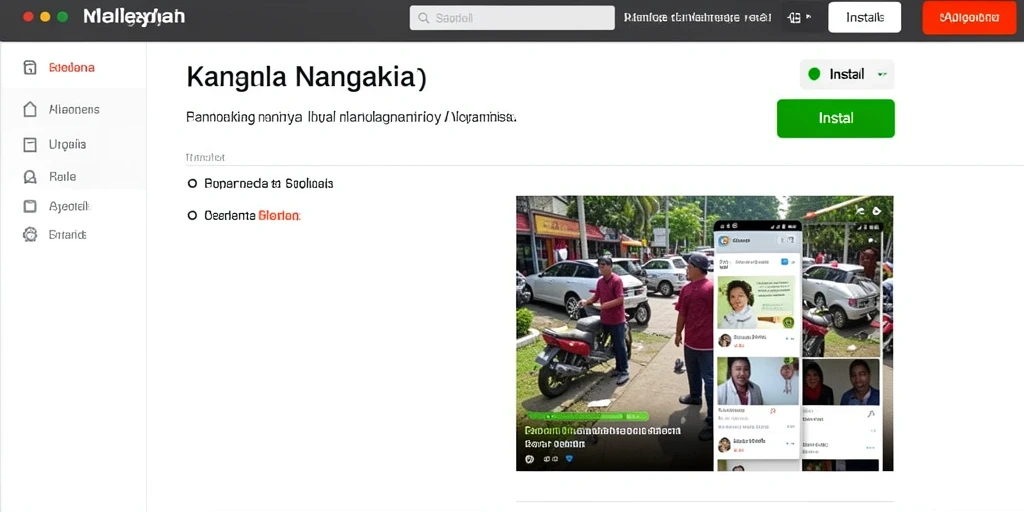Open the dropdown arrow next to toolbar icon
Image resolution: width=1024 pixels, height=512 pixels.
[809, 18]
